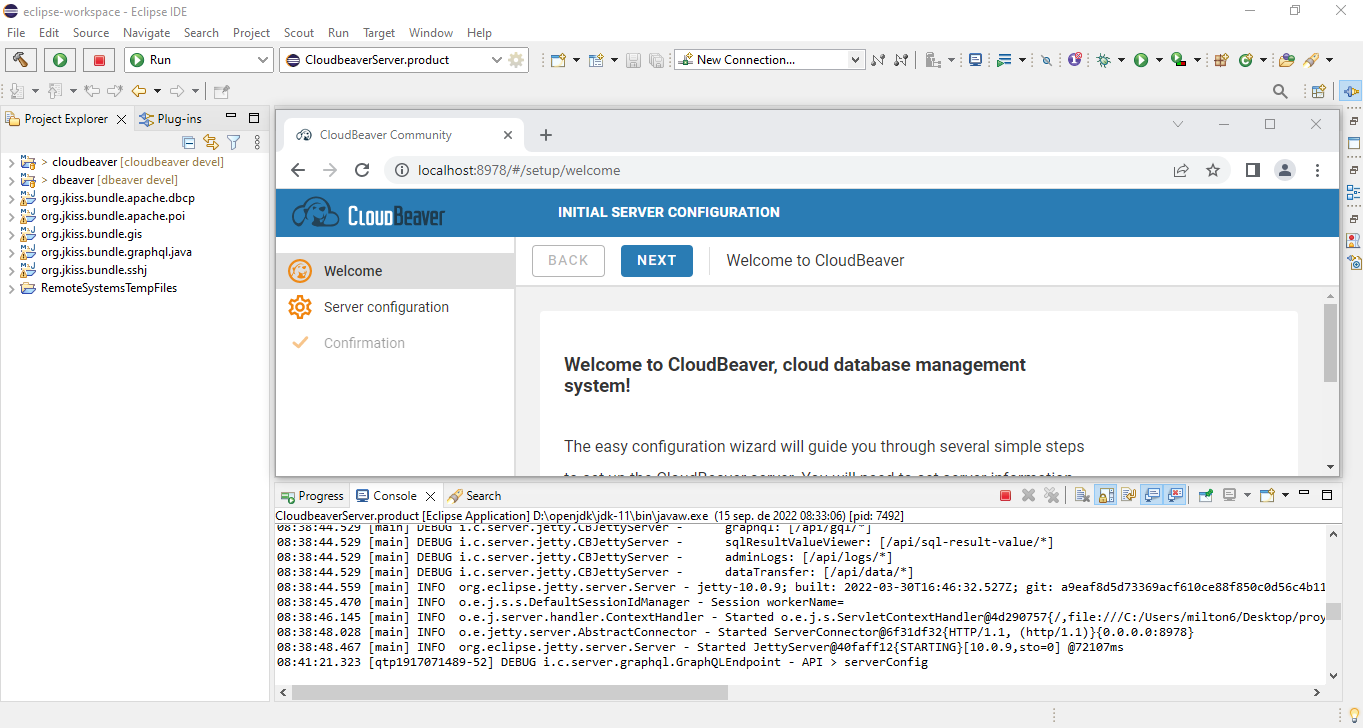Viewport: 1363px width, 728px height.
Task: Stop the process with red Terminate square
Action: 1005,494
